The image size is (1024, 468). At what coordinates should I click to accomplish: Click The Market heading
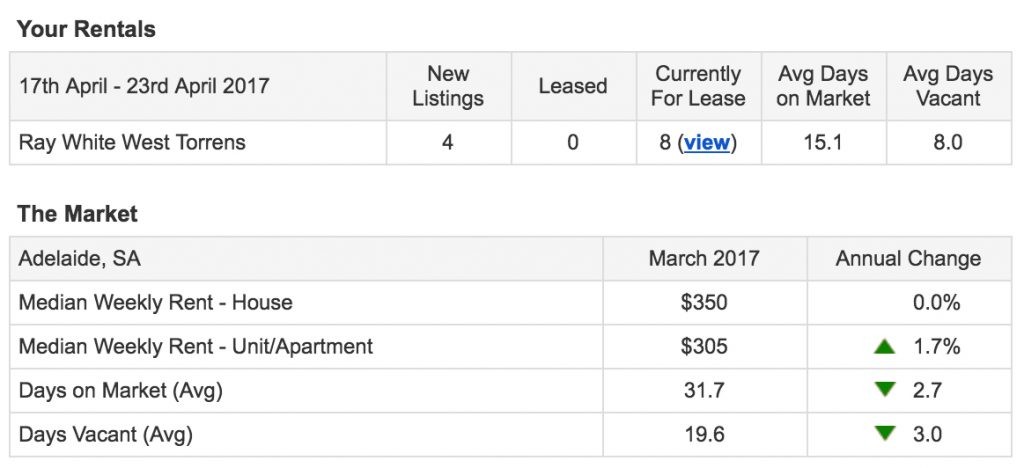tap(77, 214)
